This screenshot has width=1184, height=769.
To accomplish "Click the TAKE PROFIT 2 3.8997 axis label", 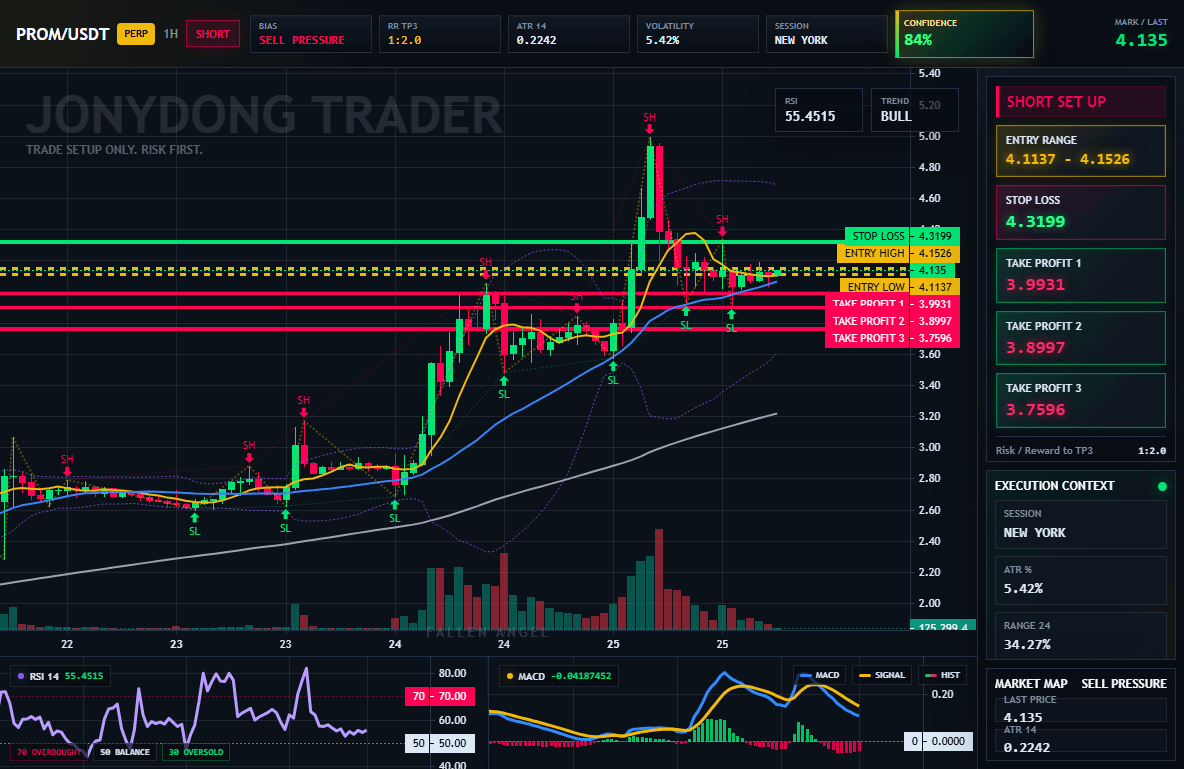I will [x=893, y=321].
